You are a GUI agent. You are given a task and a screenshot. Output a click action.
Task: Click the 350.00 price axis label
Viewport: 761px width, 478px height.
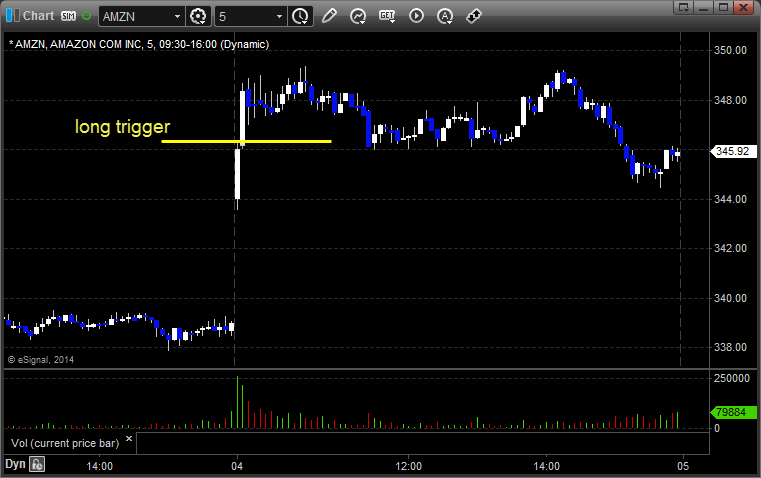(730, 50)
